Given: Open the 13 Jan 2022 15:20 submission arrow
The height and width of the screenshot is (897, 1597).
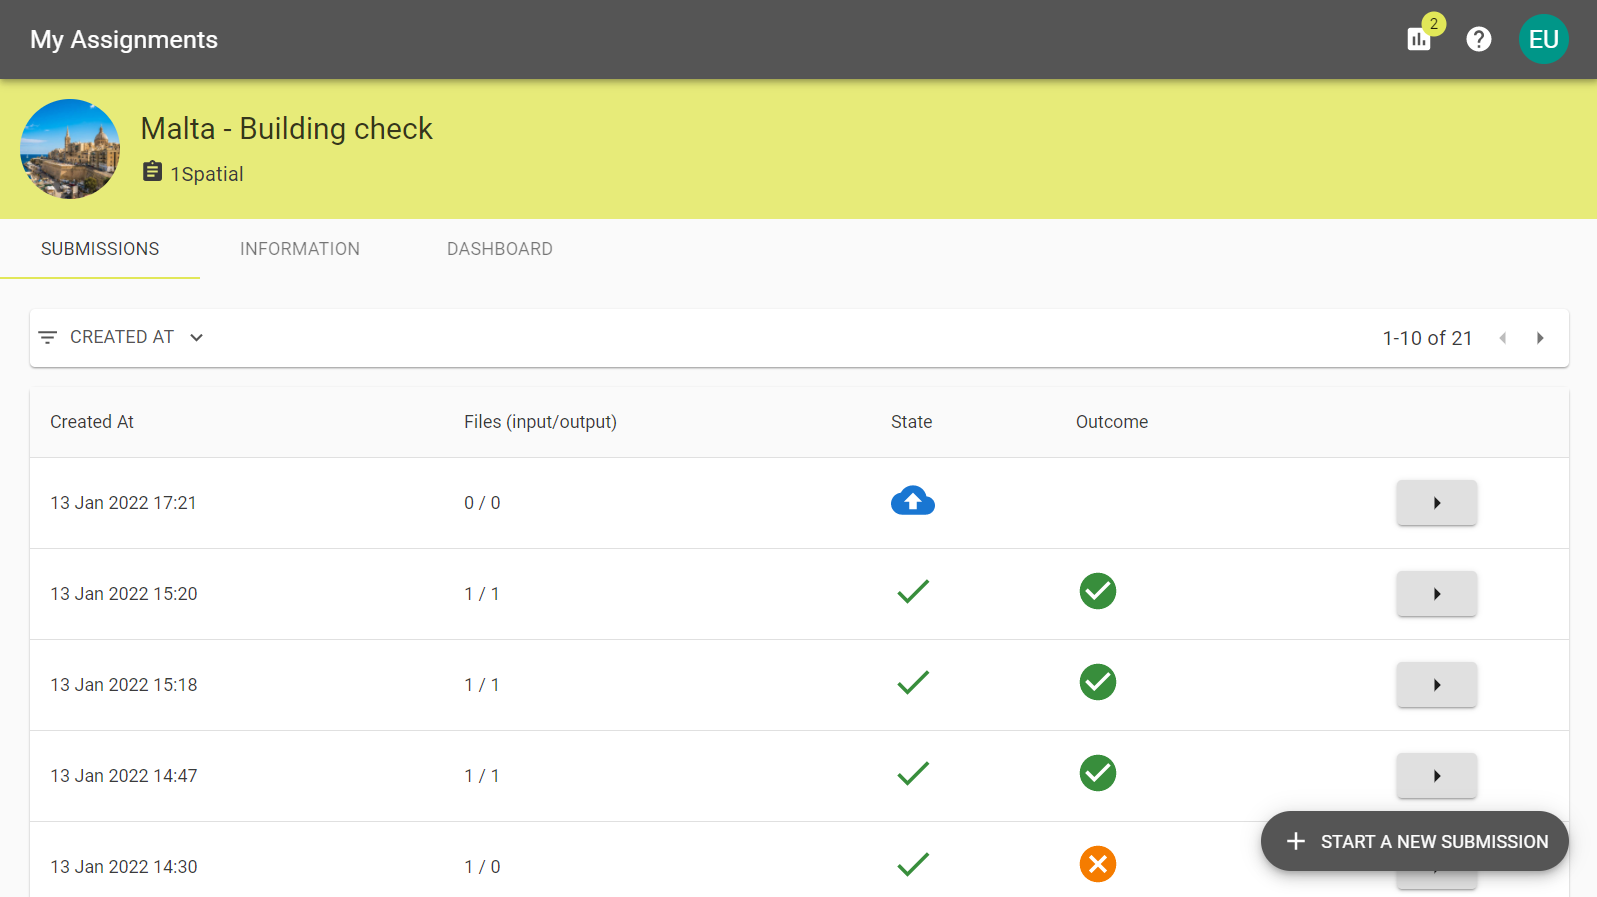Looking at the screenshot, I should pos(1436,594).
